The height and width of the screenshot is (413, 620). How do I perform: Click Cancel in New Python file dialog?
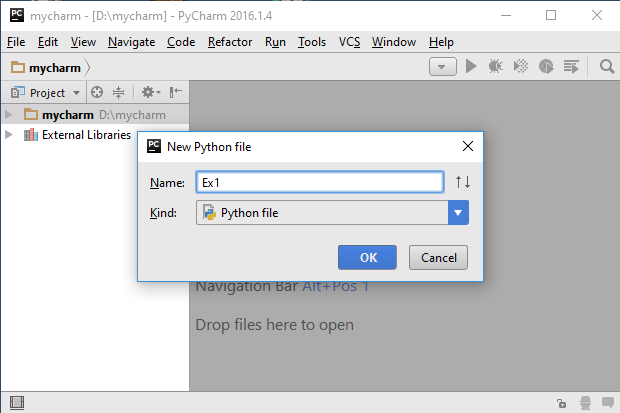[x=439, y=258]
